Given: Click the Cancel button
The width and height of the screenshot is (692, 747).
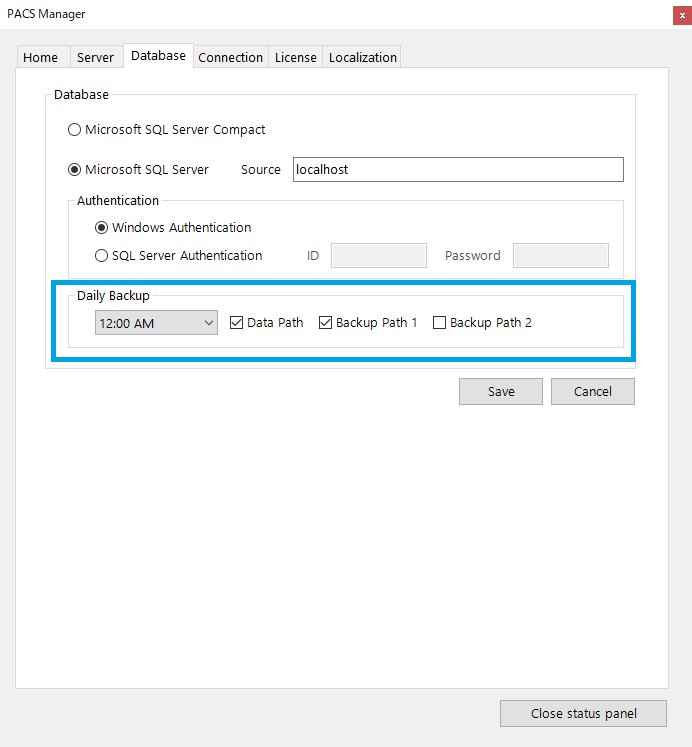Looking at the screenshot, I should 593,392.
